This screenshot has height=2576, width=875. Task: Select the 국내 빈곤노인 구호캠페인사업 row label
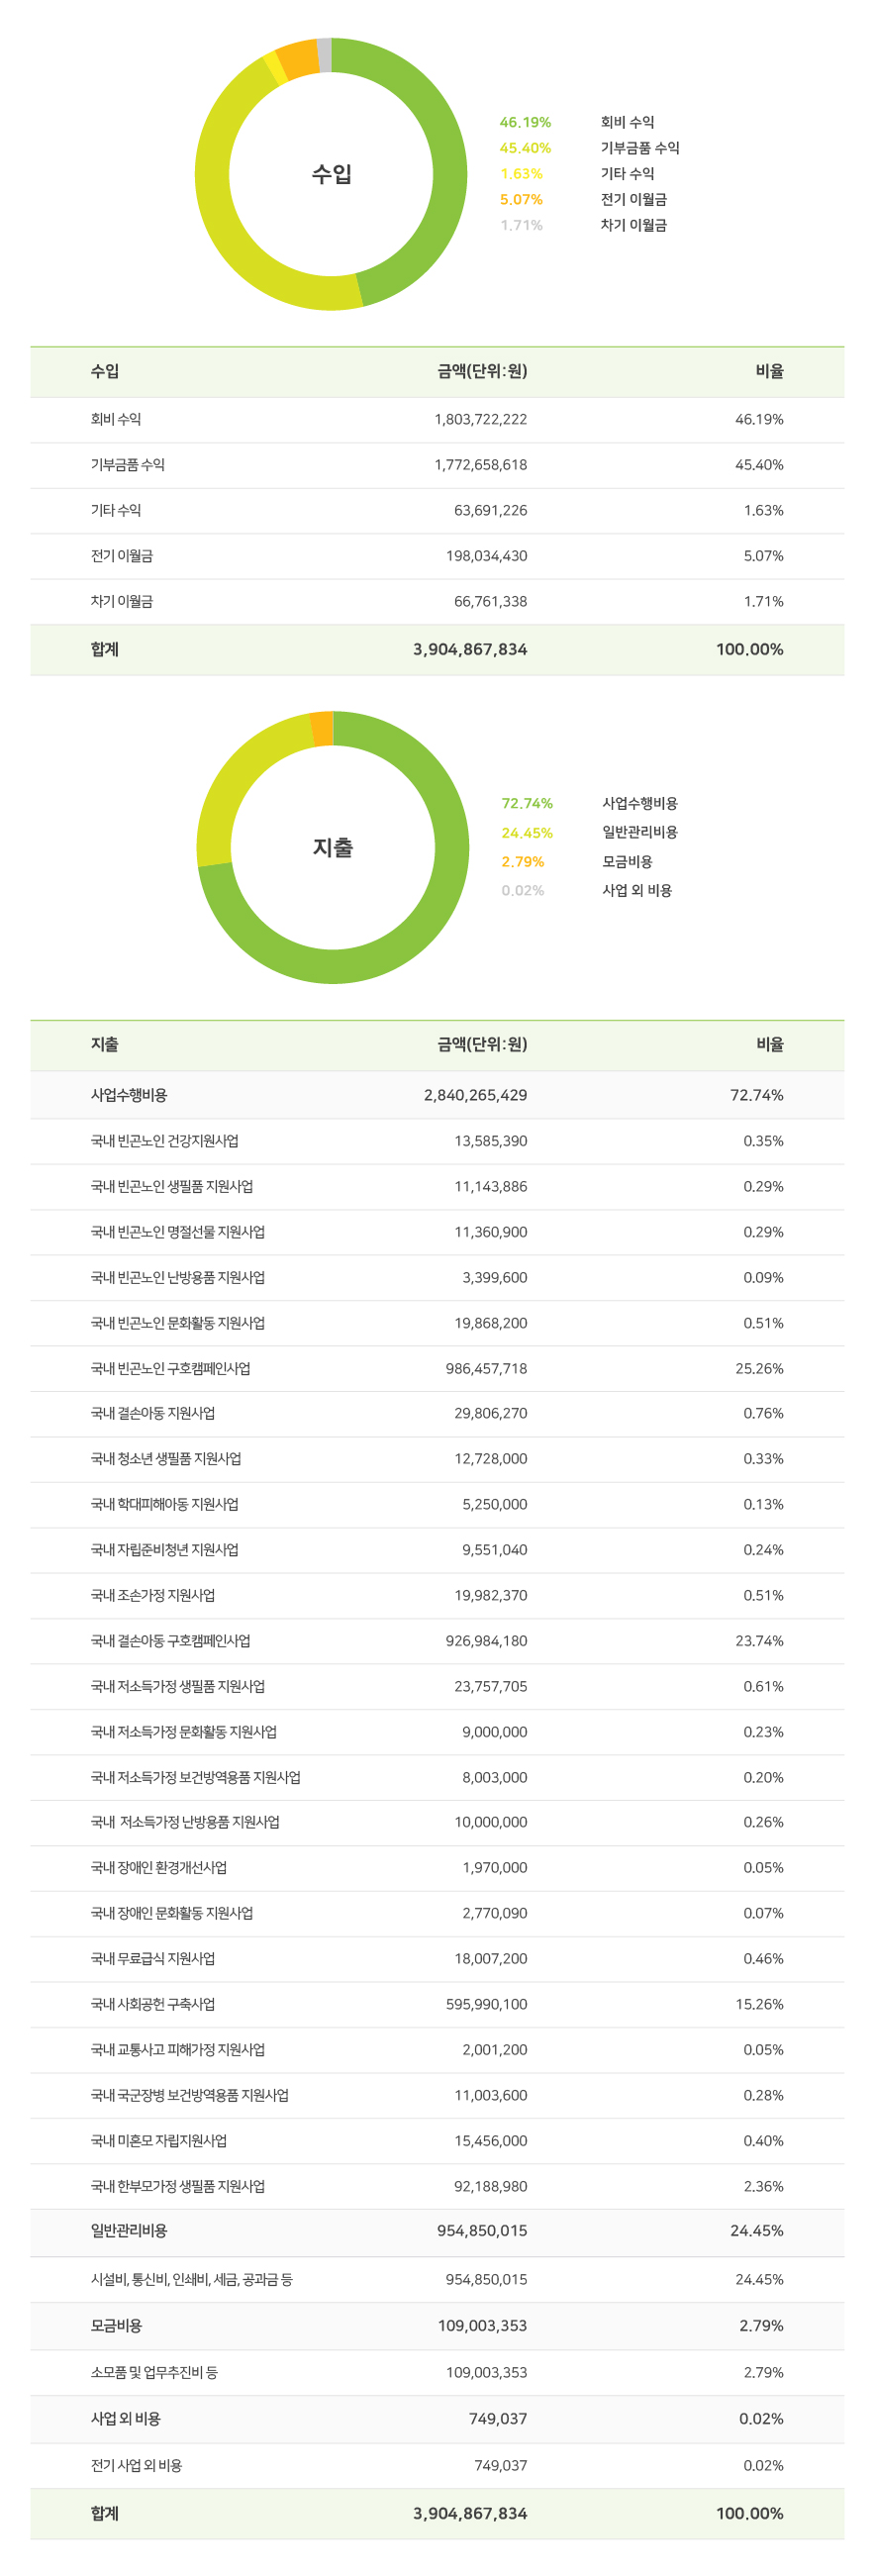tap(170, 1368)
